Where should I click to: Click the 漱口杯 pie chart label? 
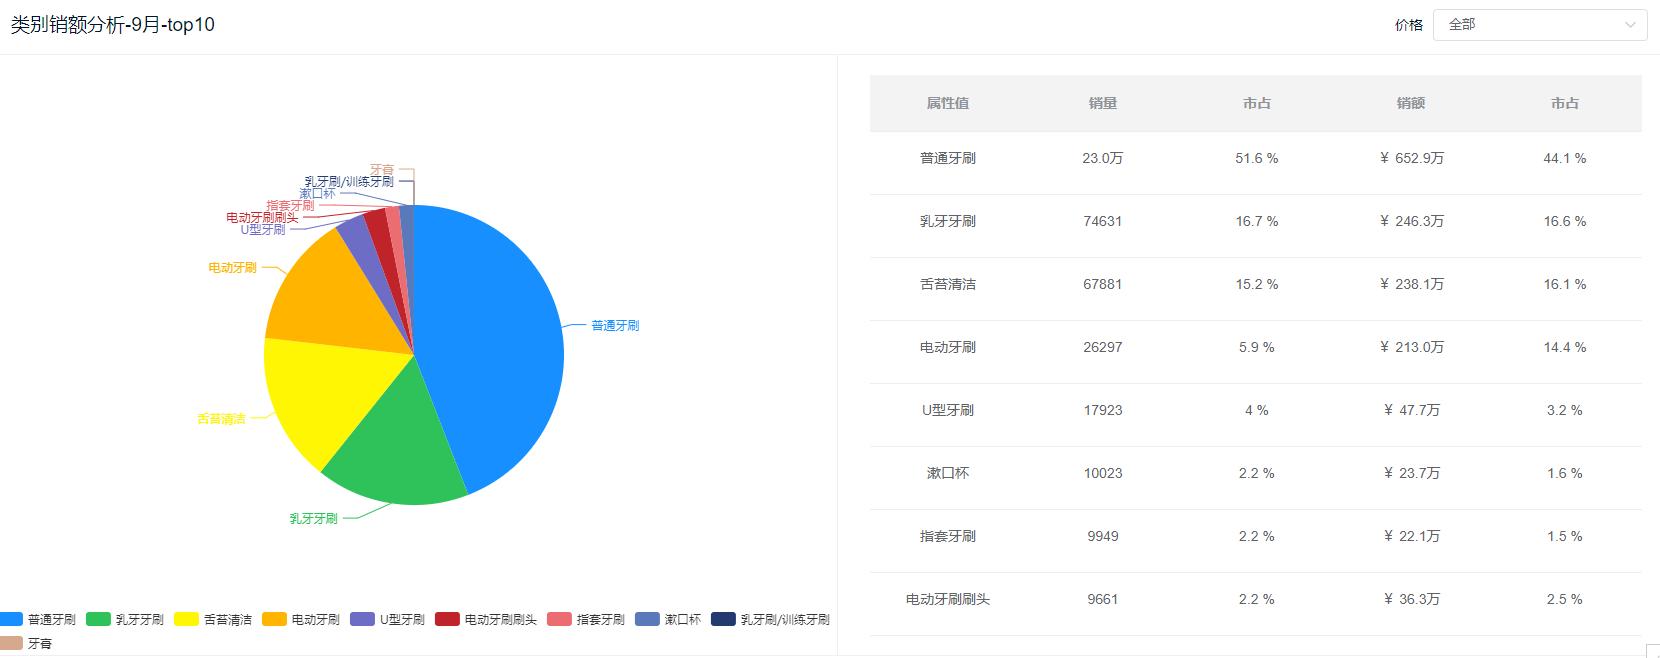click(317, 193)
